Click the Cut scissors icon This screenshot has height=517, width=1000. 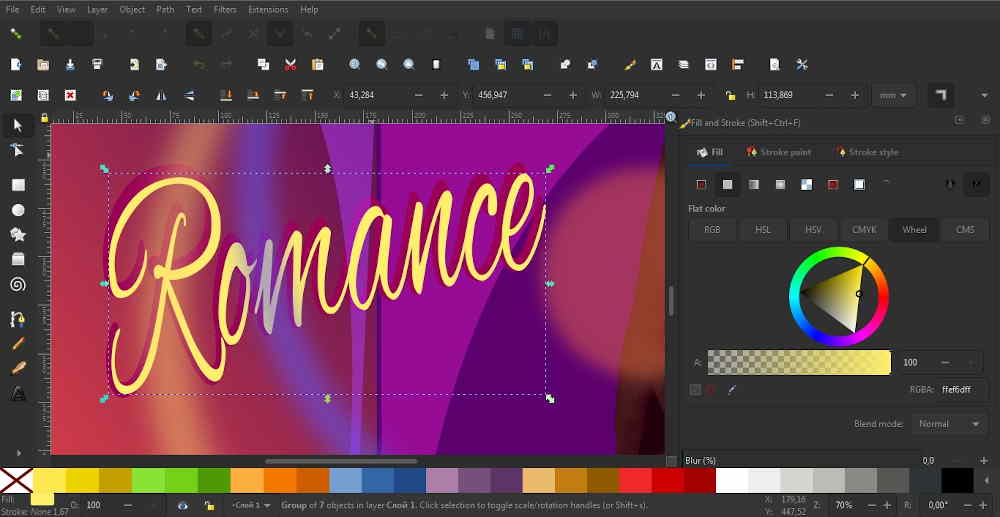(x=290, y=65)
